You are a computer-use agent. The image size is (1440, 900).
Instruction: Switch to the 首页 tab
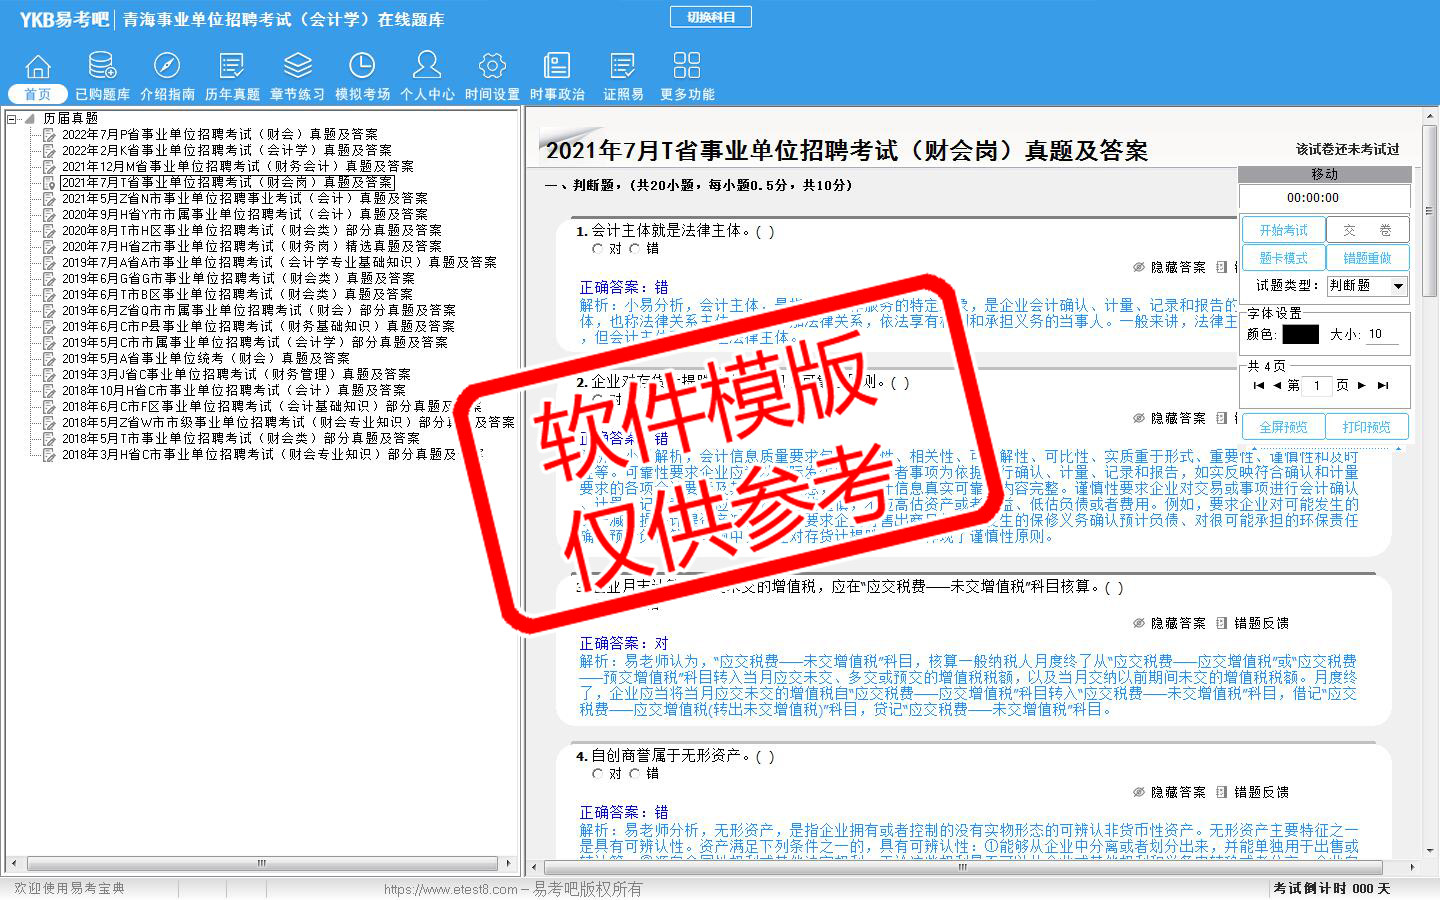[x=38, y=94]
